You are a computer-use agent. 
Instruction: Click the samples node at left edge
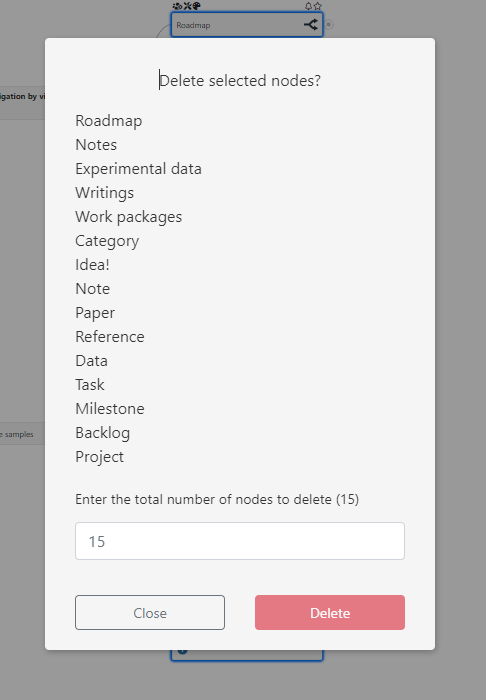point(17,434)
